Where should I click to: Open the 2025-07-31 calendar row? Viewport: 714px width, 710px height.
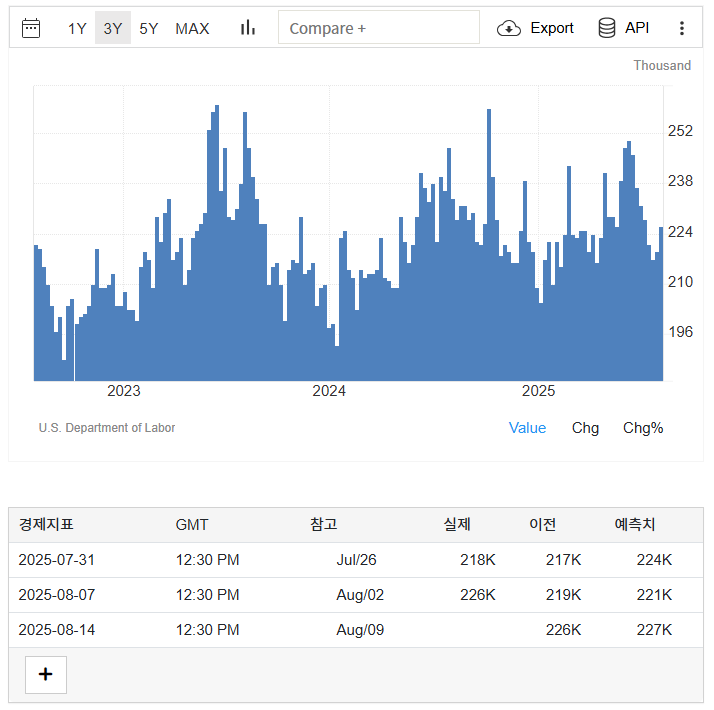(x=57, y=560)
